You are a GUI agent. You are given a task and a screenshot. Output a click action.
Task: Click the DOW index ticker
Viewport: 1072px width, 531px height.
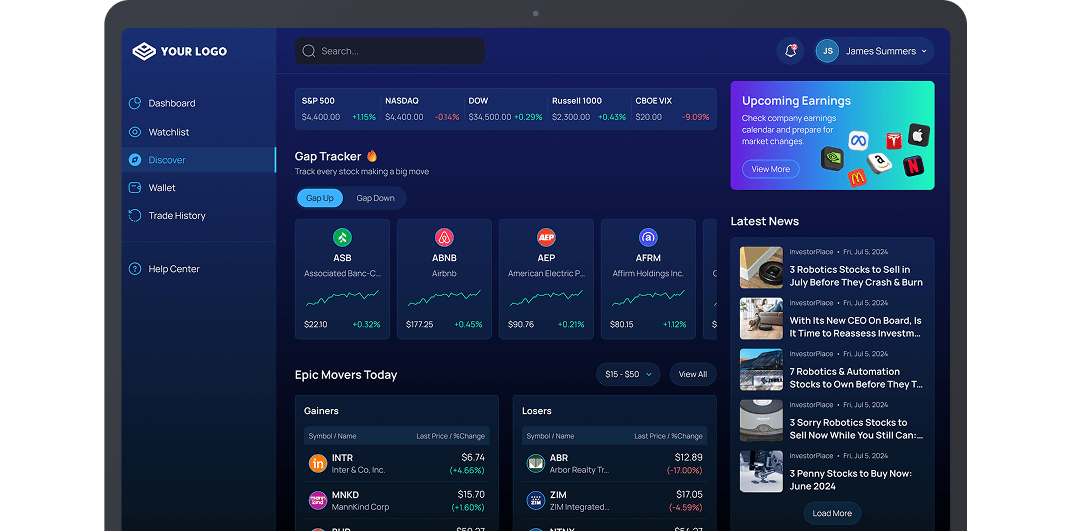(505, 109)
